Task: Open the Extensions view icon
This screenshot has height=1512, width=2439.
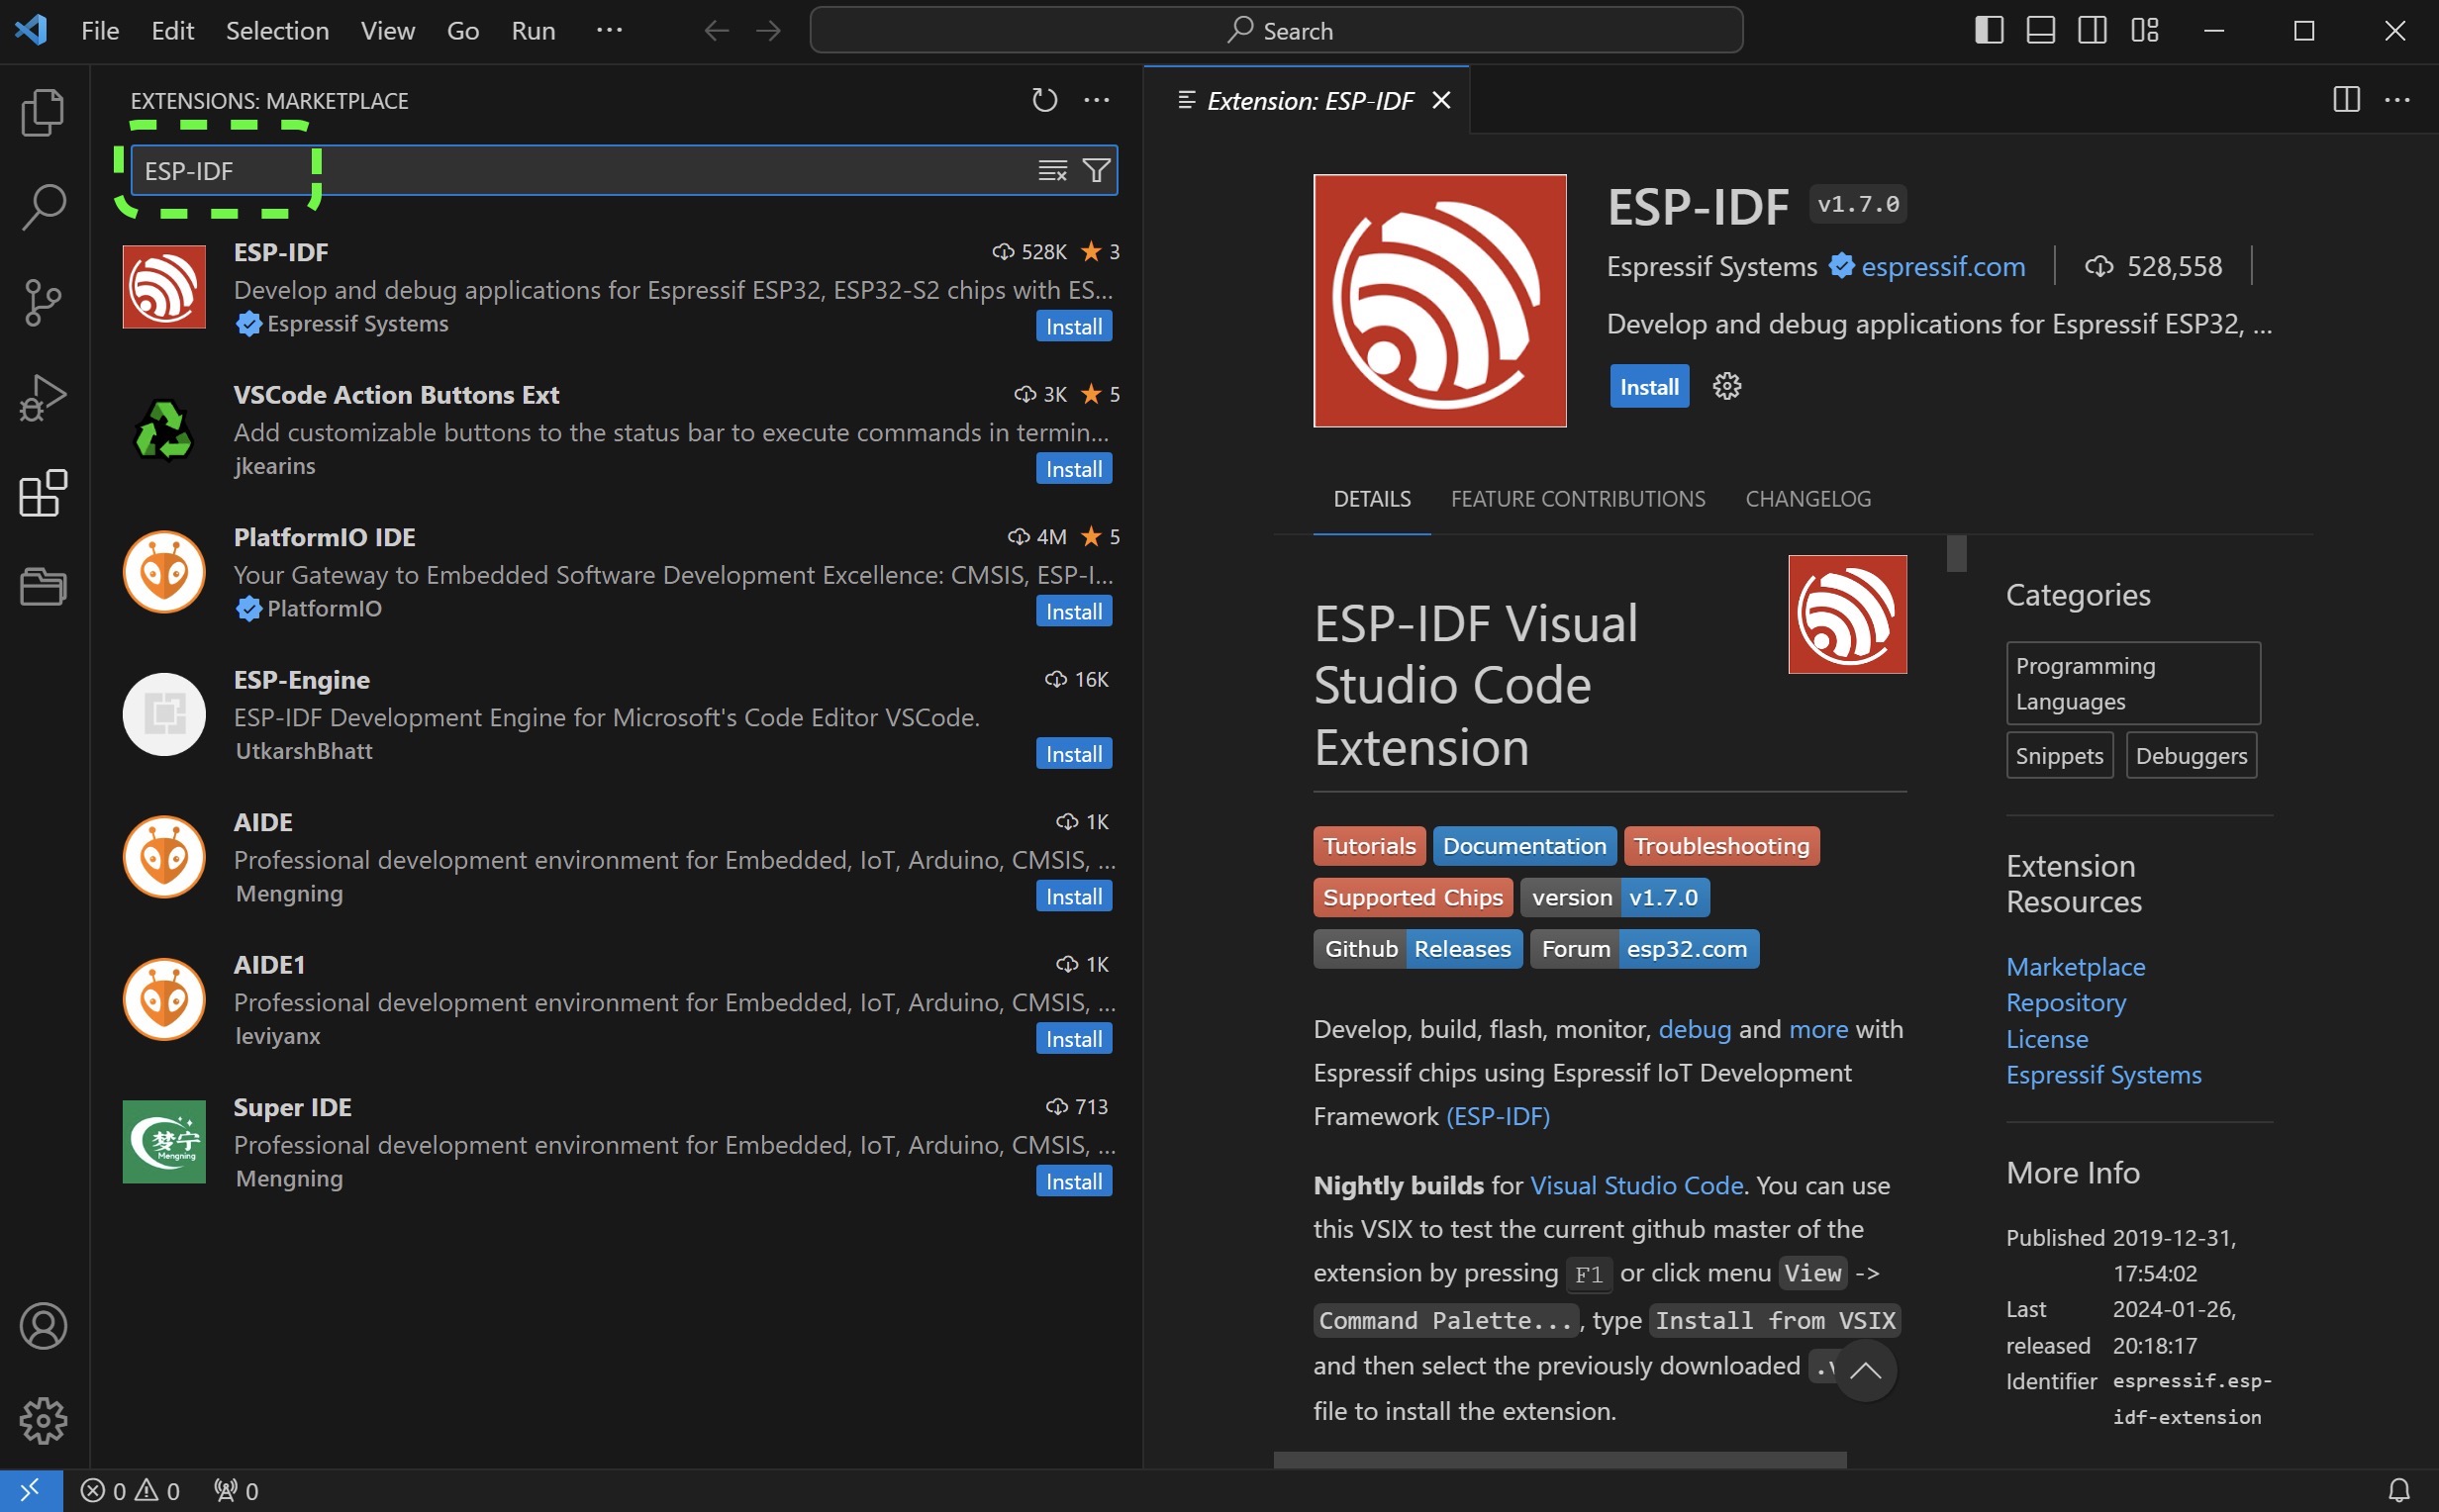Action: click(43, 493)
